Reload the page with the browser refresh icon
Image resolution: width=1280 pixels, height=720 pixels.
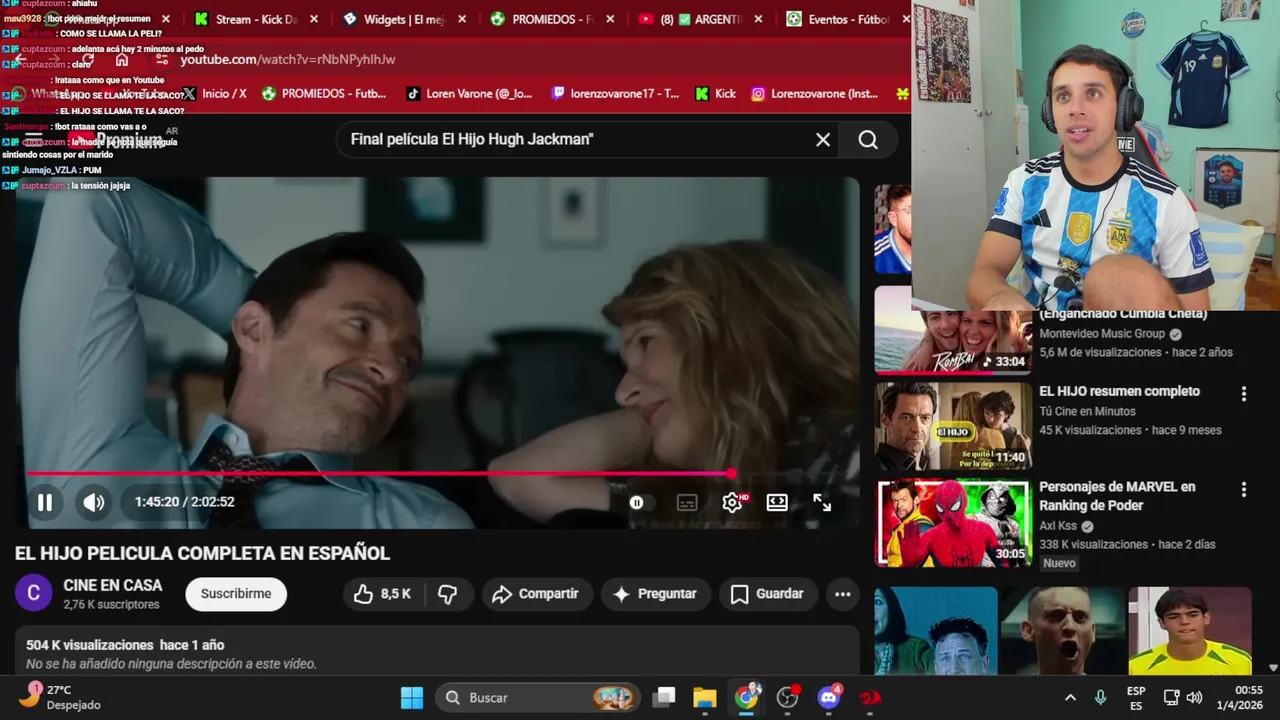[x=87, y=59]
